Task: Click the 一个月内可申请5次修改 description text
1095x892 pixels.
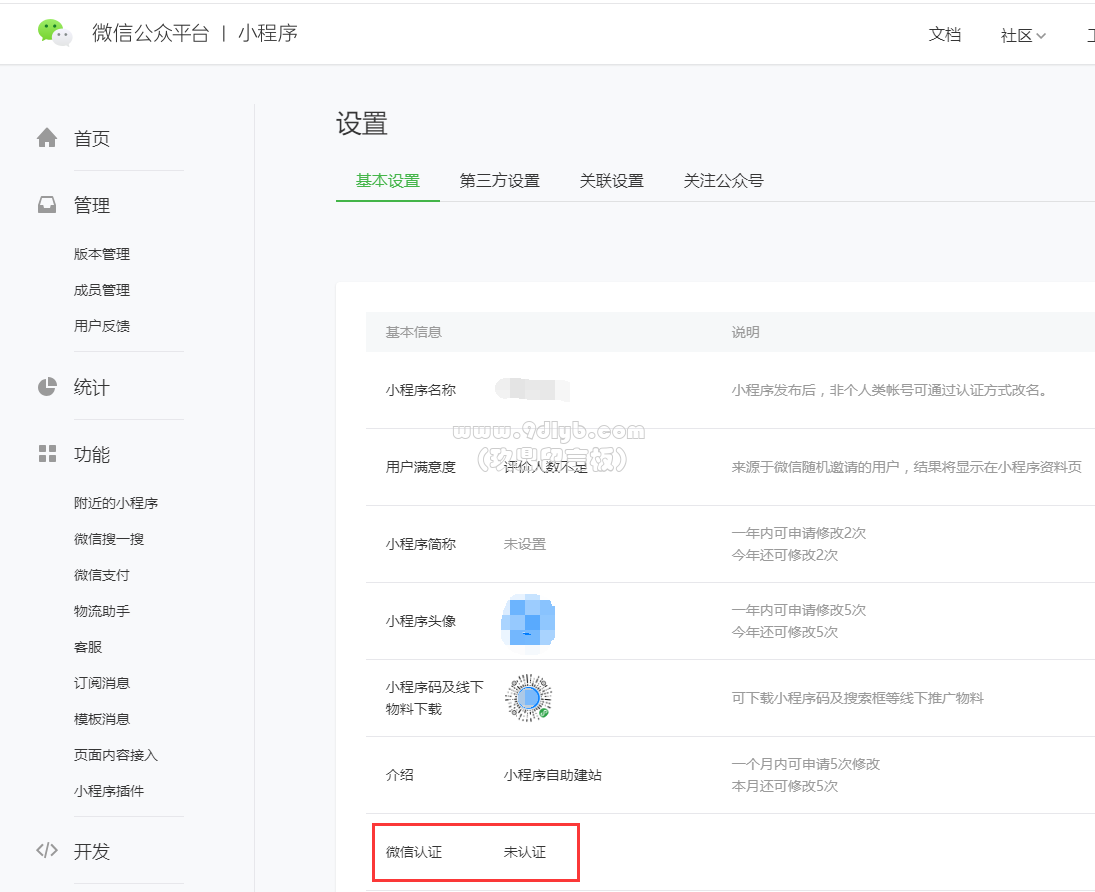Action: click(806, 764)
